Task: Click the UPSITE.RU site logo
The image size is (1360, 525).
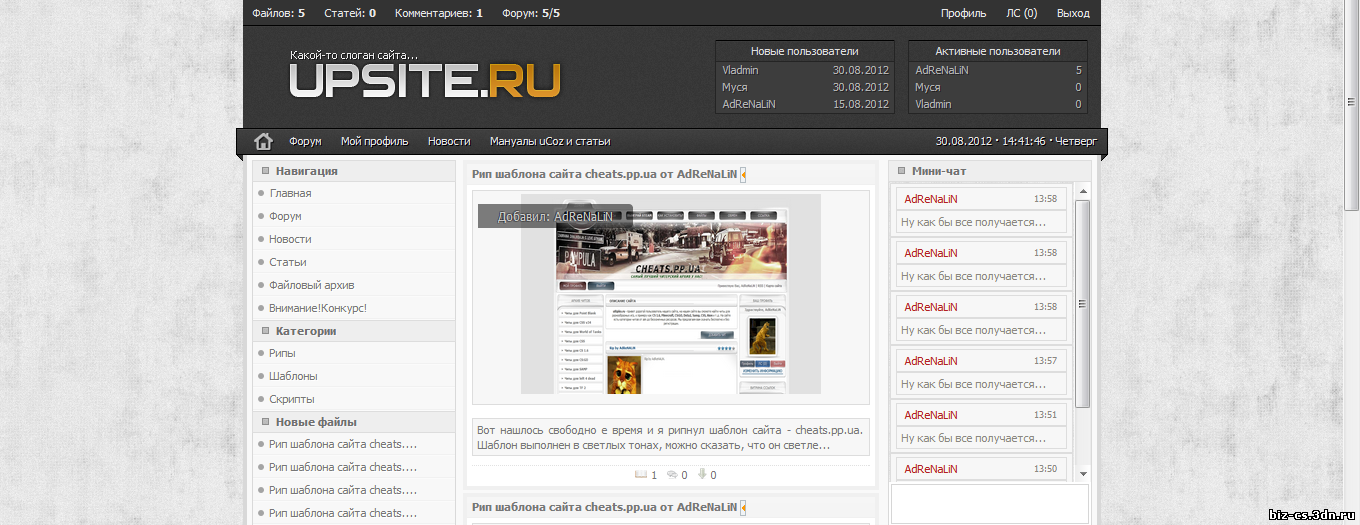Action: (x=425, y=81)
